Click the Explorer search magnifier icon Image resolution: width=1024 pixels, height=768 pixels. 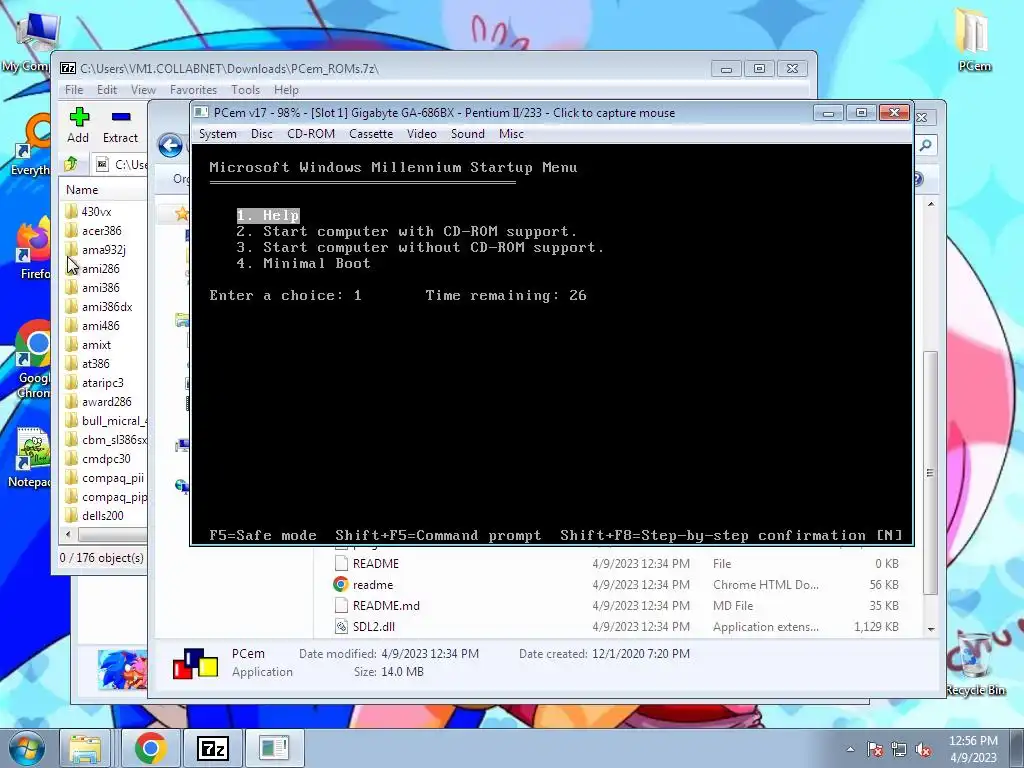tap(925, 145)
